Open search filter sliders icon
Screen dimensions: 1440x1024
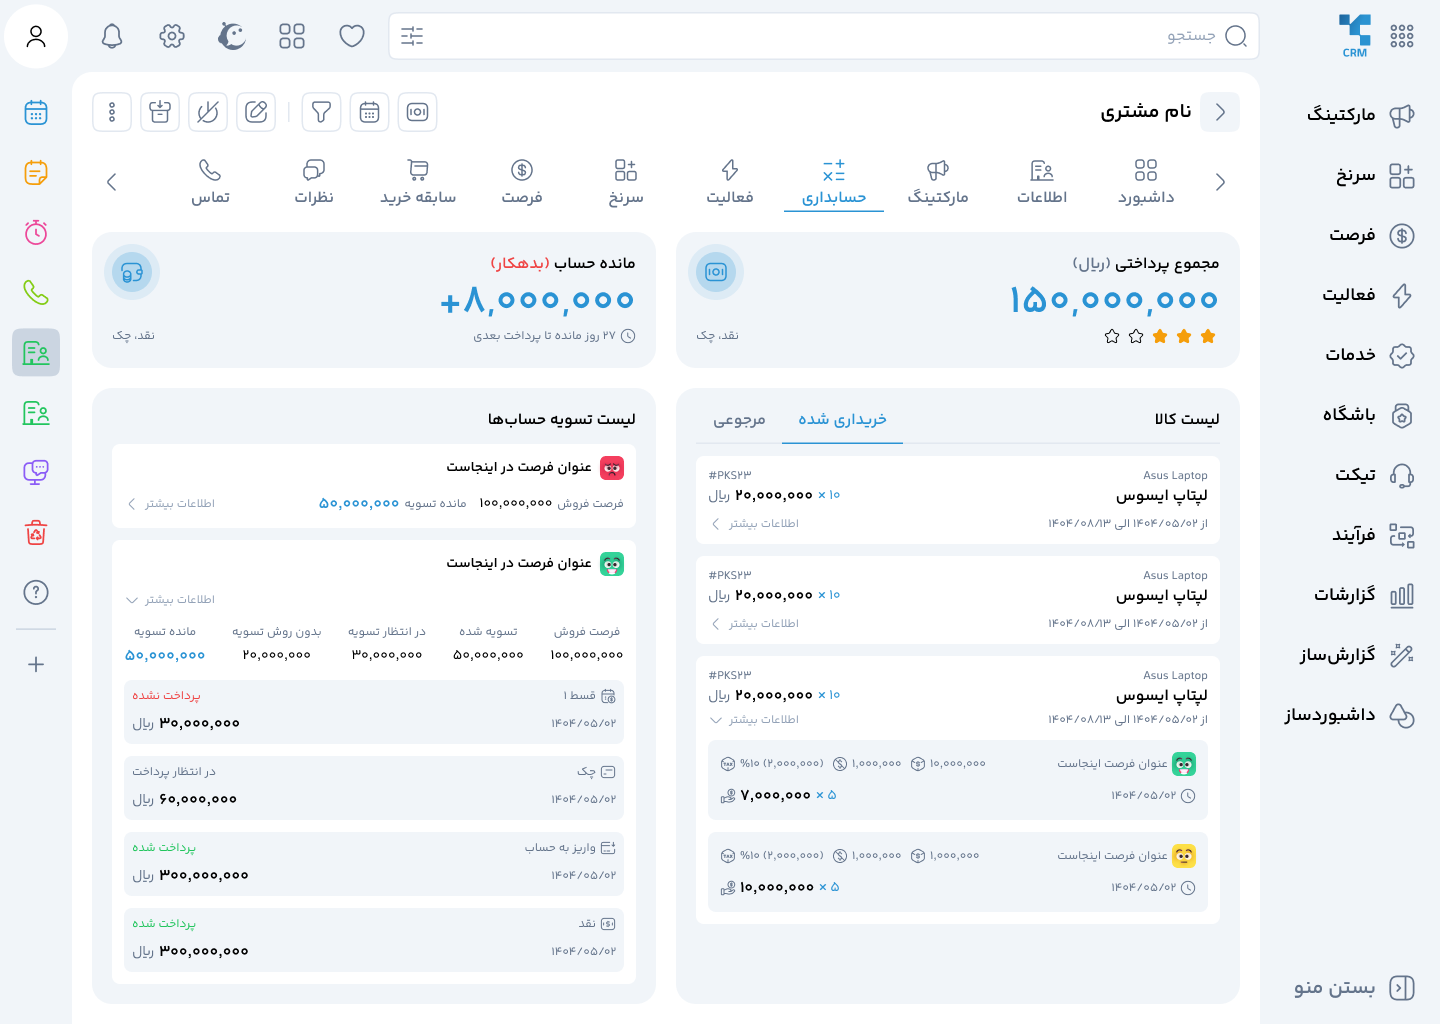pos(412,37)
